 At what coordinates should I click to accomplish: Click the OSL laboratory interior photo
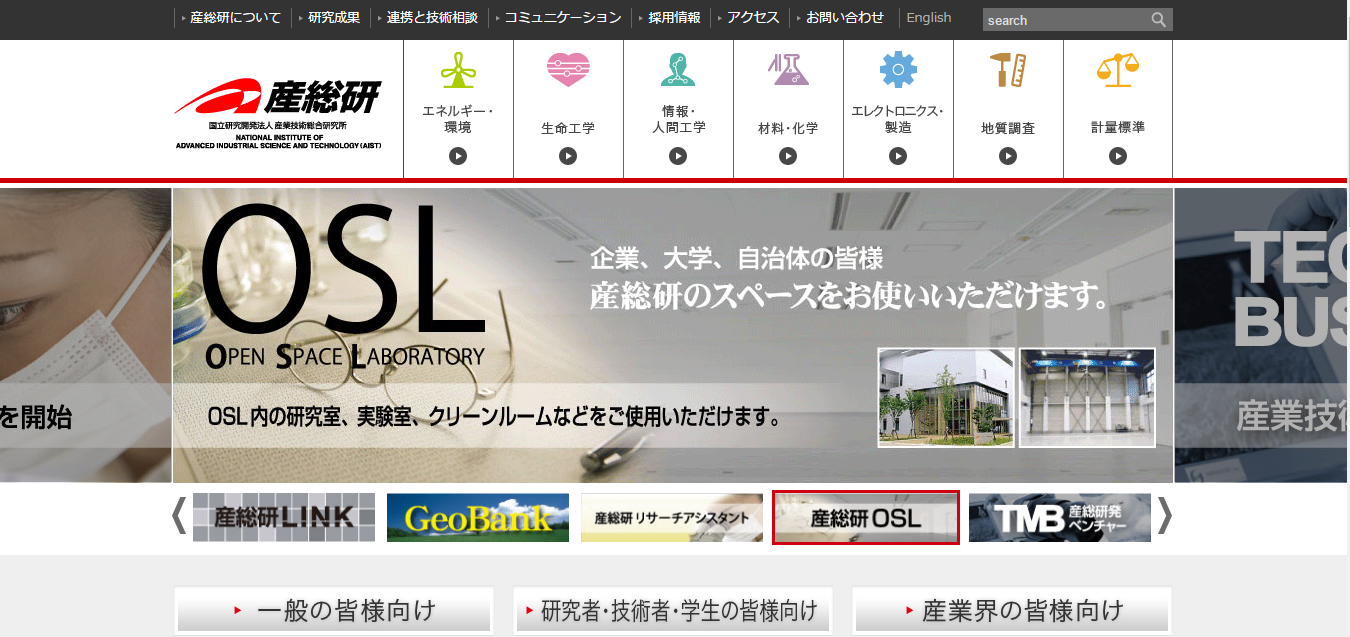pyautogui.click(x=1087, y=397)
